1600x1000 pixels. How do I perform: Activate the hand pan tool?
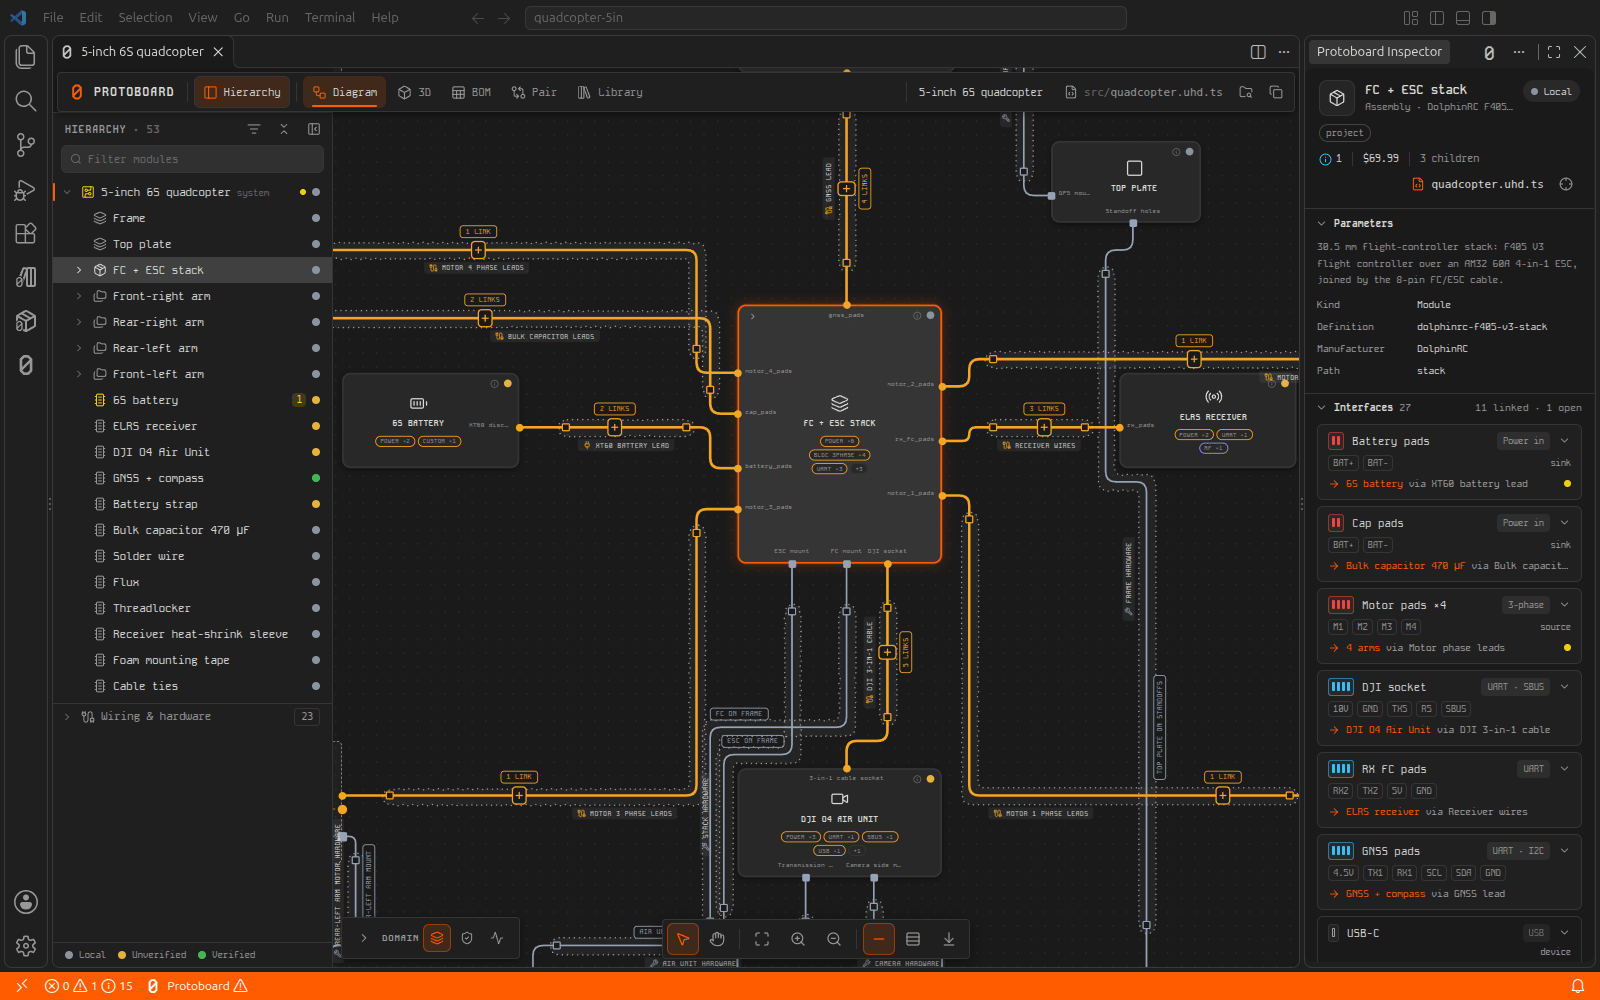tap(717, 939)
